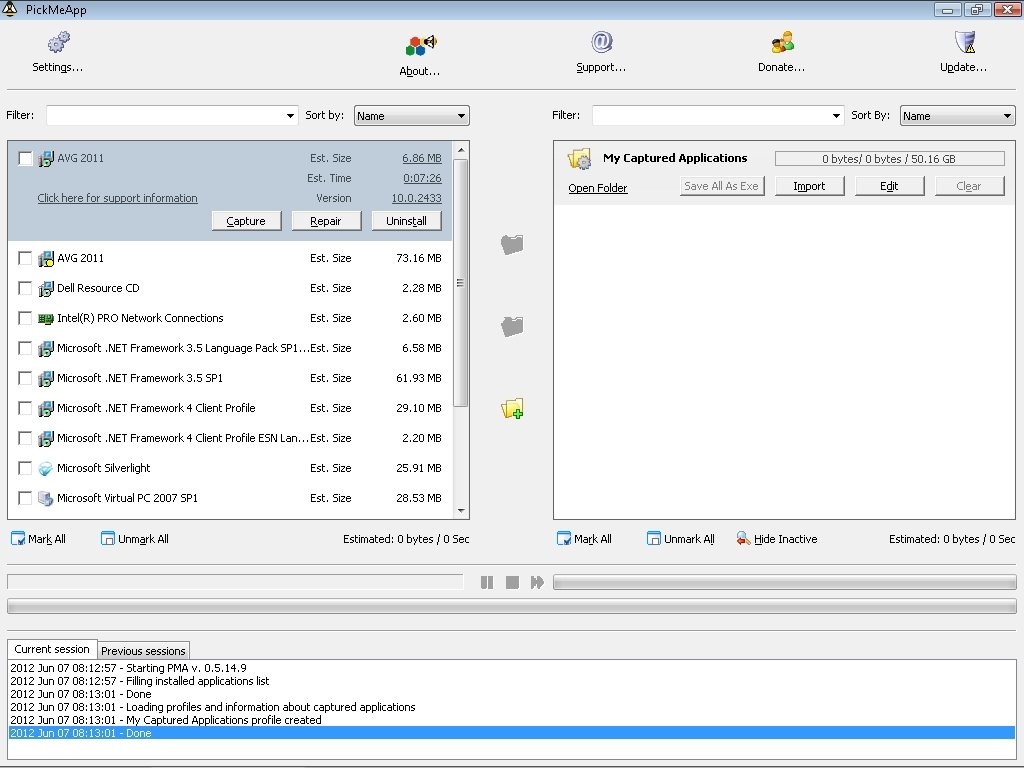This screenshot has width=1024, height=768.
Task: Click the Uninstall button
Action: pyautogui.click(x=406, y=221)
